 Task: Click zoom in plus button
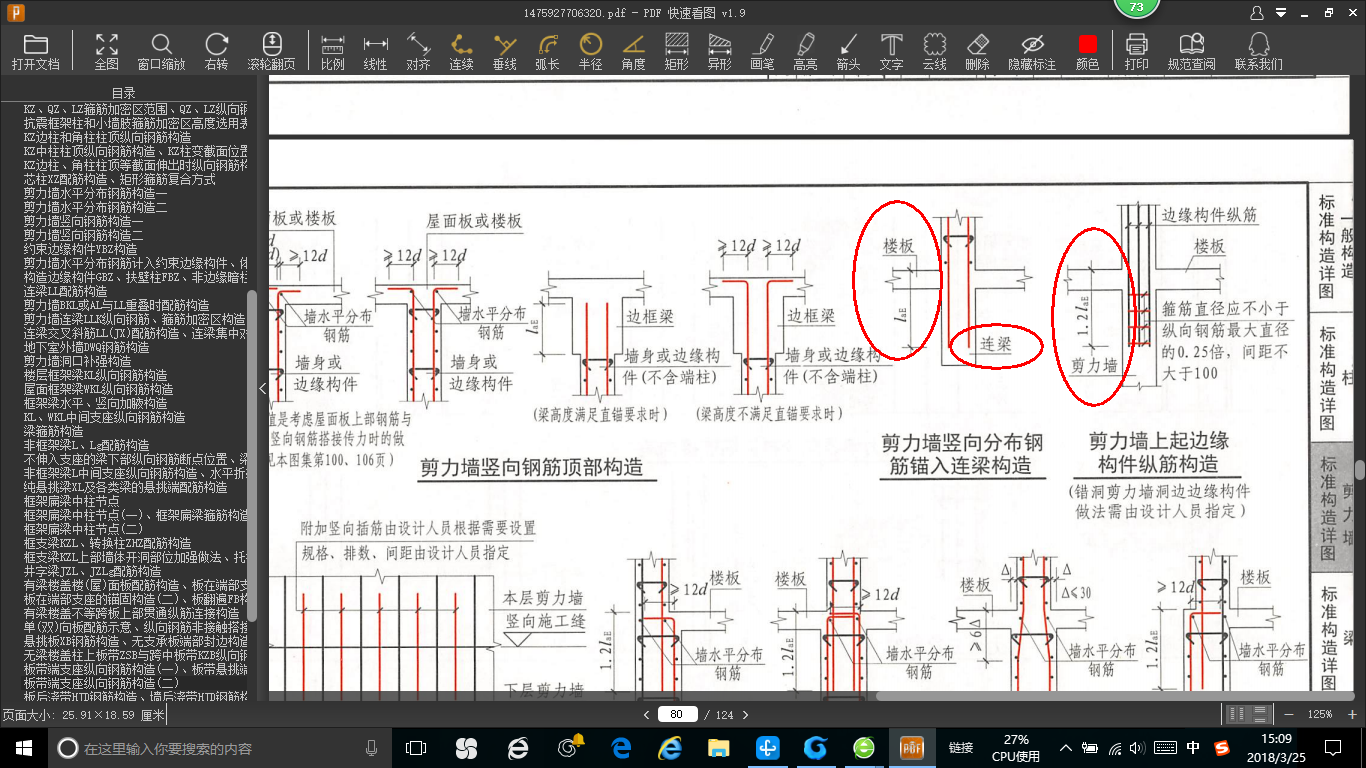[1353, 714]
